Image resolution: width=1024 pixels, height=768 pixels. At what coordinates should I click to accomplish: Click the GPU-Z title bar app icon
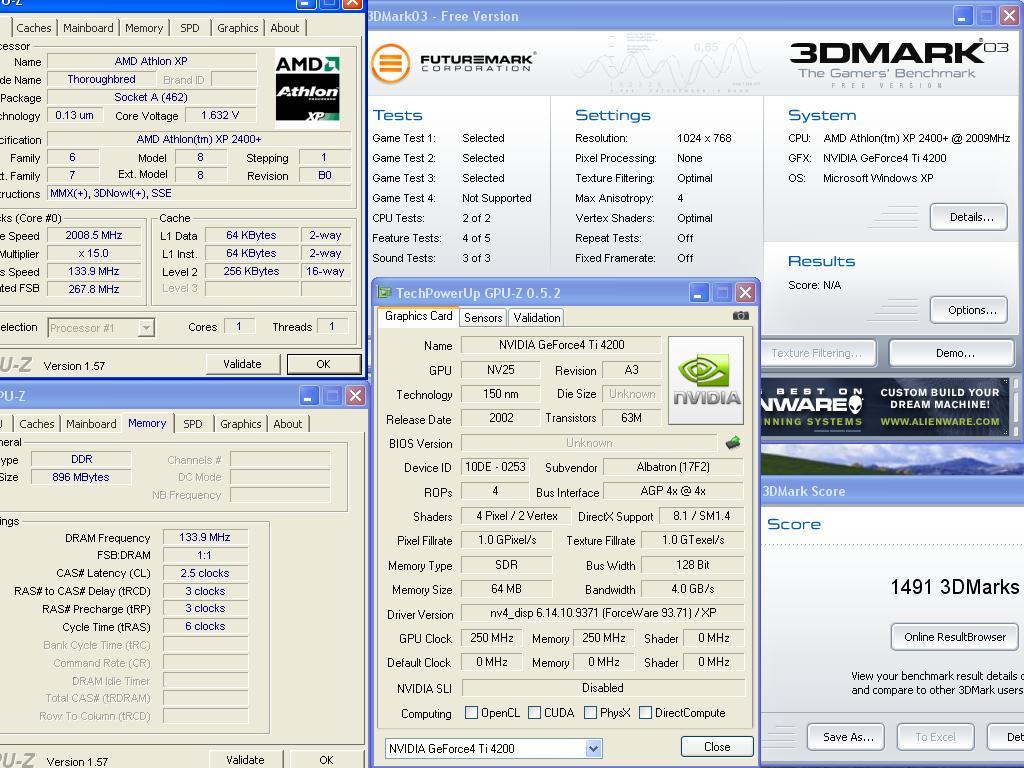pyautogui.click(x=384, y=293)
